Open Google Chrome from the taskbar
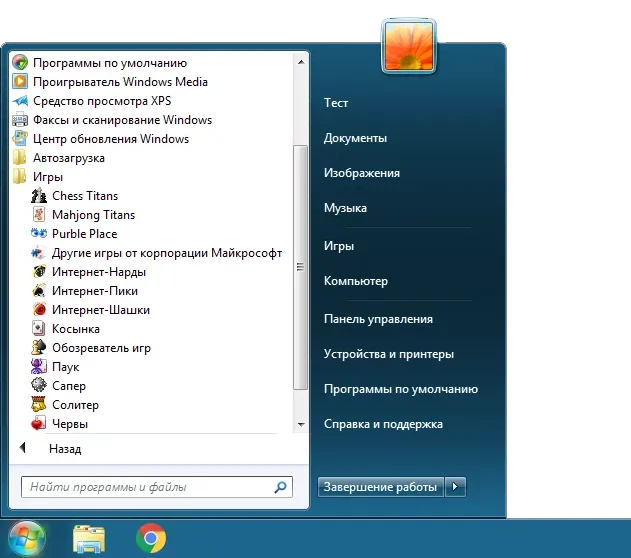This screenshot has height=558, width=631. tap(151, 539)
